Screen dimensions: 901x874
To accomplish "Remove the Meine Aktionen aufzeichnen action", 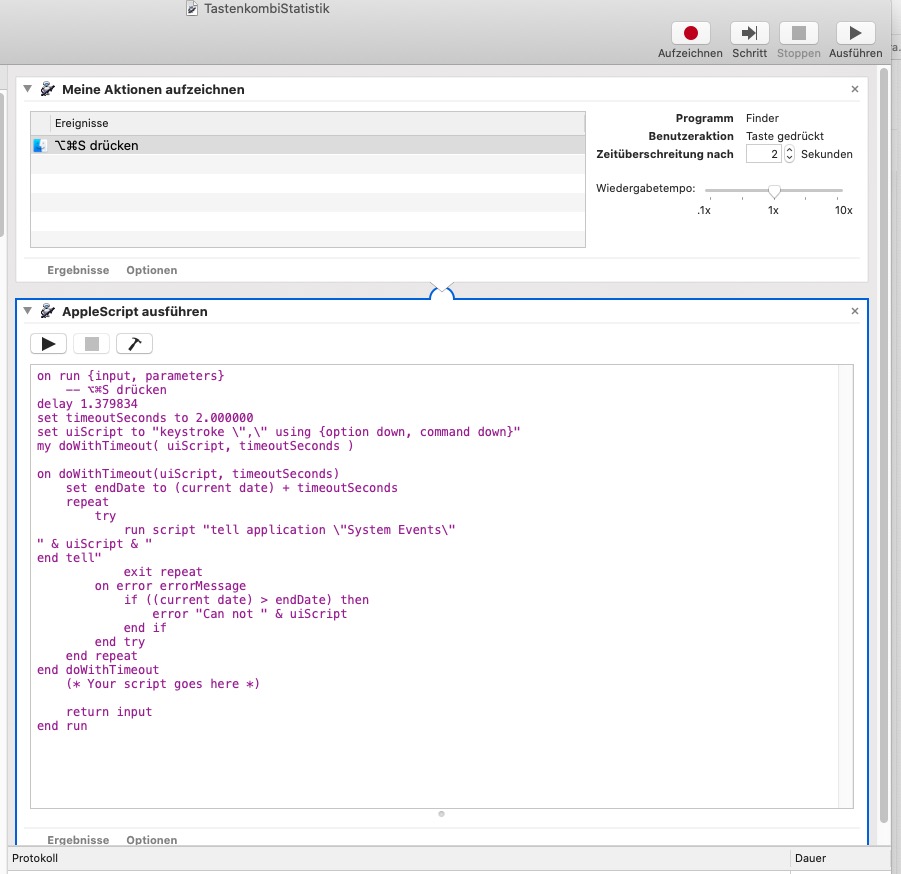I will (854, 89).
